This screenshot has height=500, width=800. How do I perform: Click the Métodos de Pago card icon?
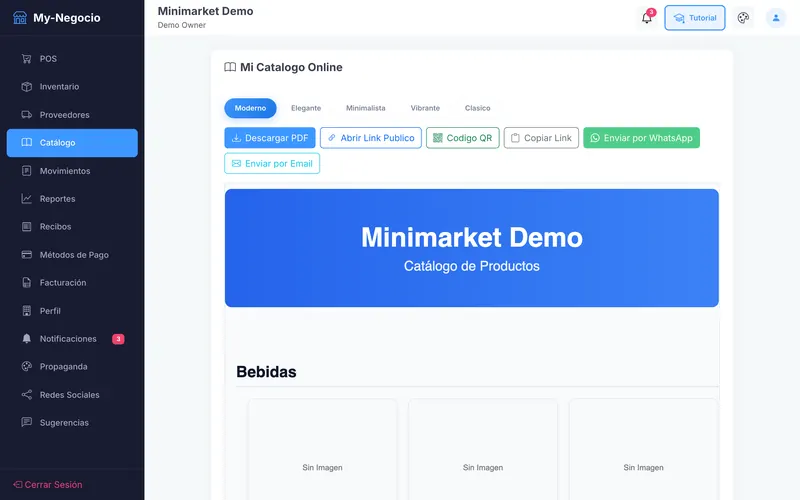point(27,255)
